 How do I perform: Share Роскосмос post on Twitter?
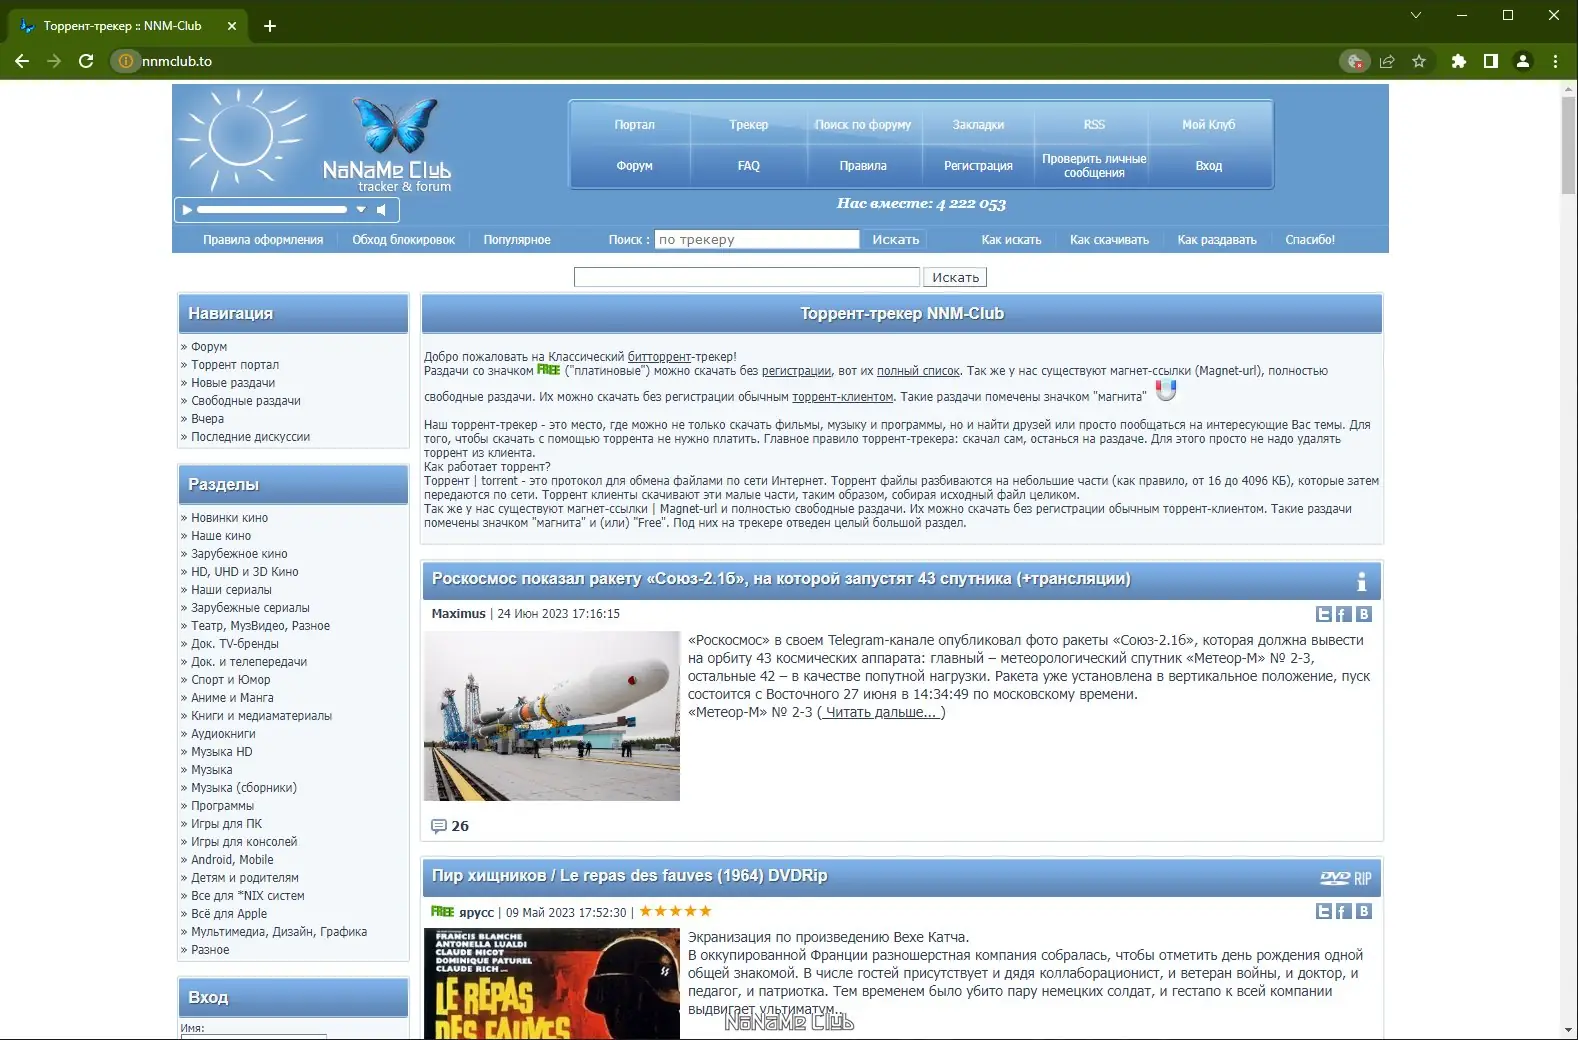pyautogui.click(x=1324, y=614)
